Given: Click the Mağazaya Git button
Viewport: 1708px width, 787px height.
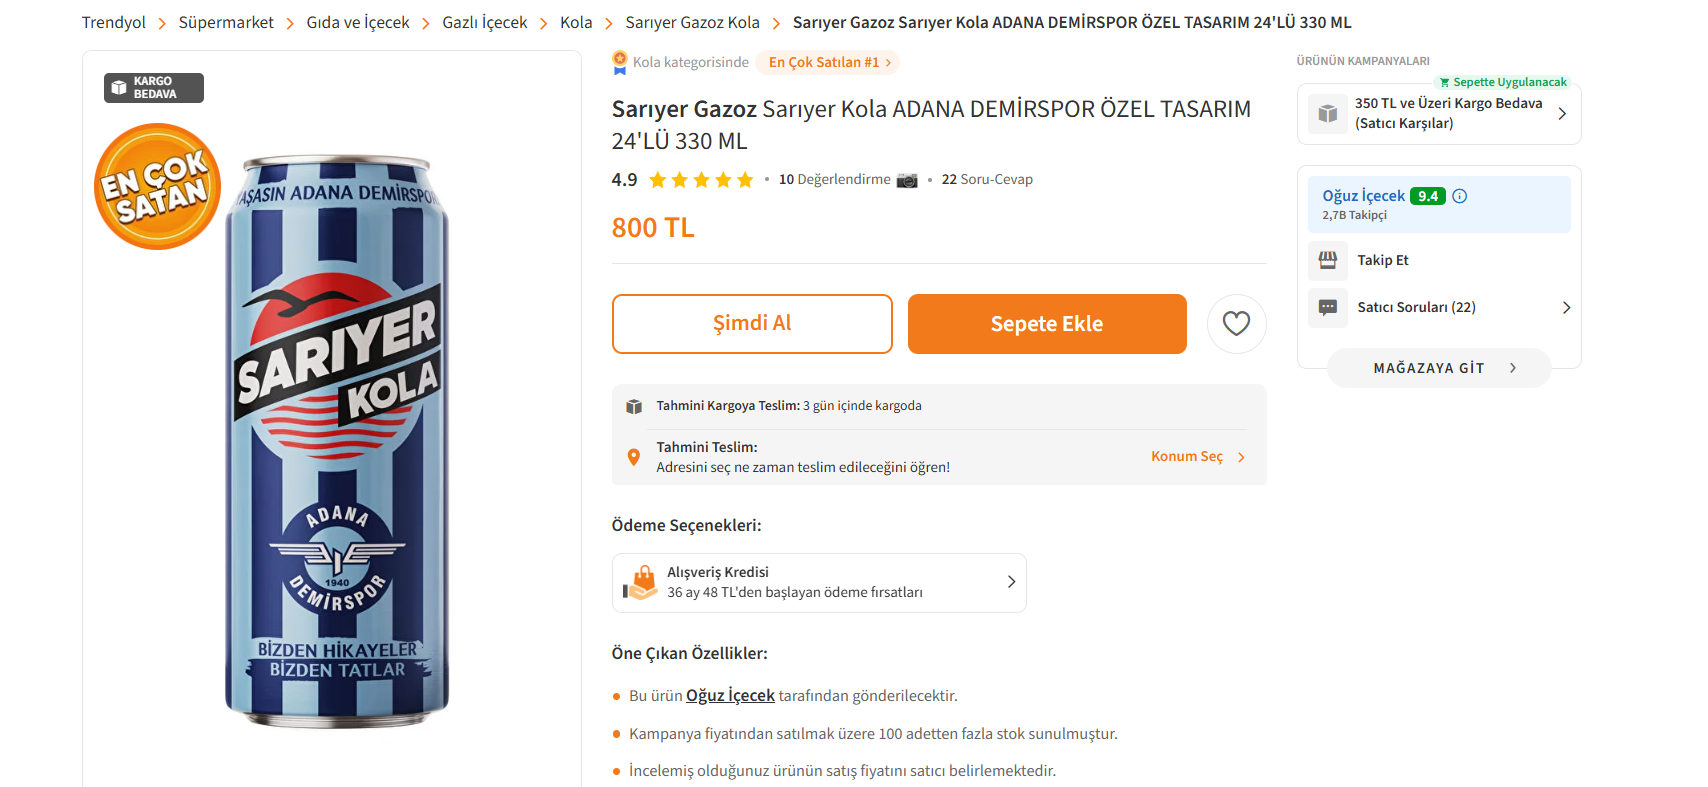Looking at the screenshot, I should (1439, 368).
